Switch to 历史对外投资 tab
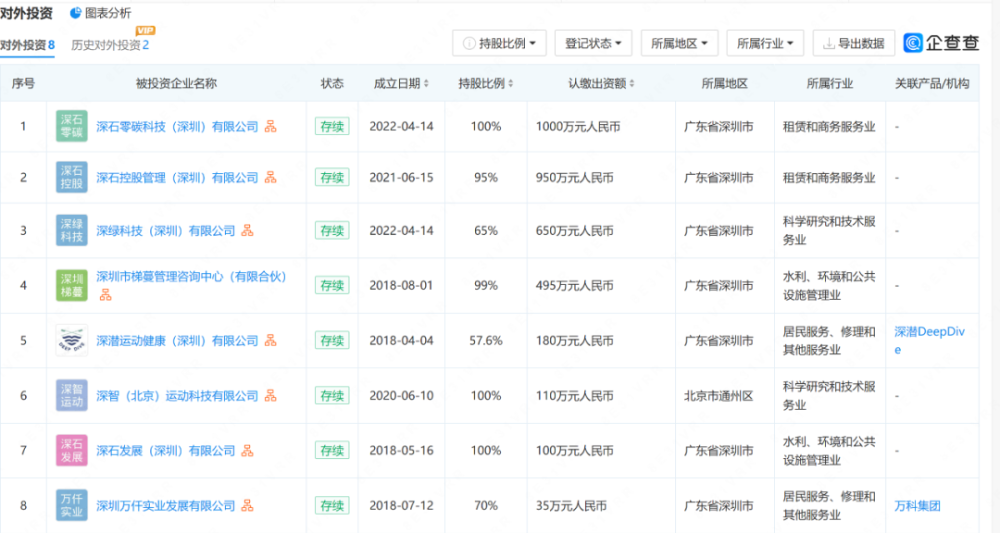Image resolution: width=1000 pixels, height=533 pixels. (110, 45)
